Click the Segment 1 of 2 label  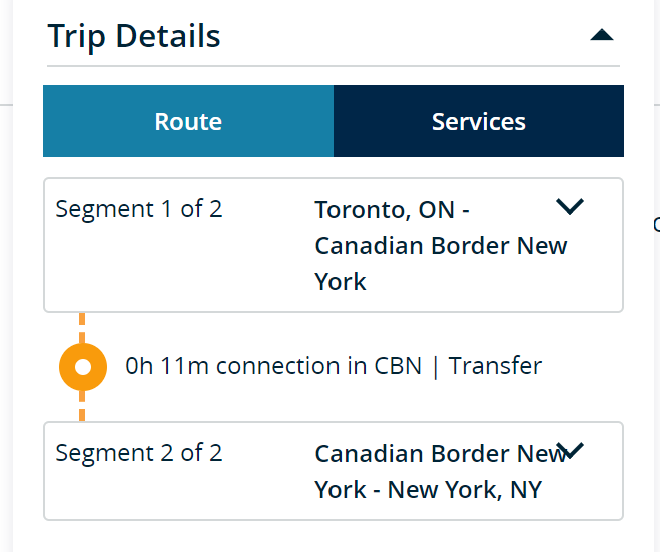(139, 209)
